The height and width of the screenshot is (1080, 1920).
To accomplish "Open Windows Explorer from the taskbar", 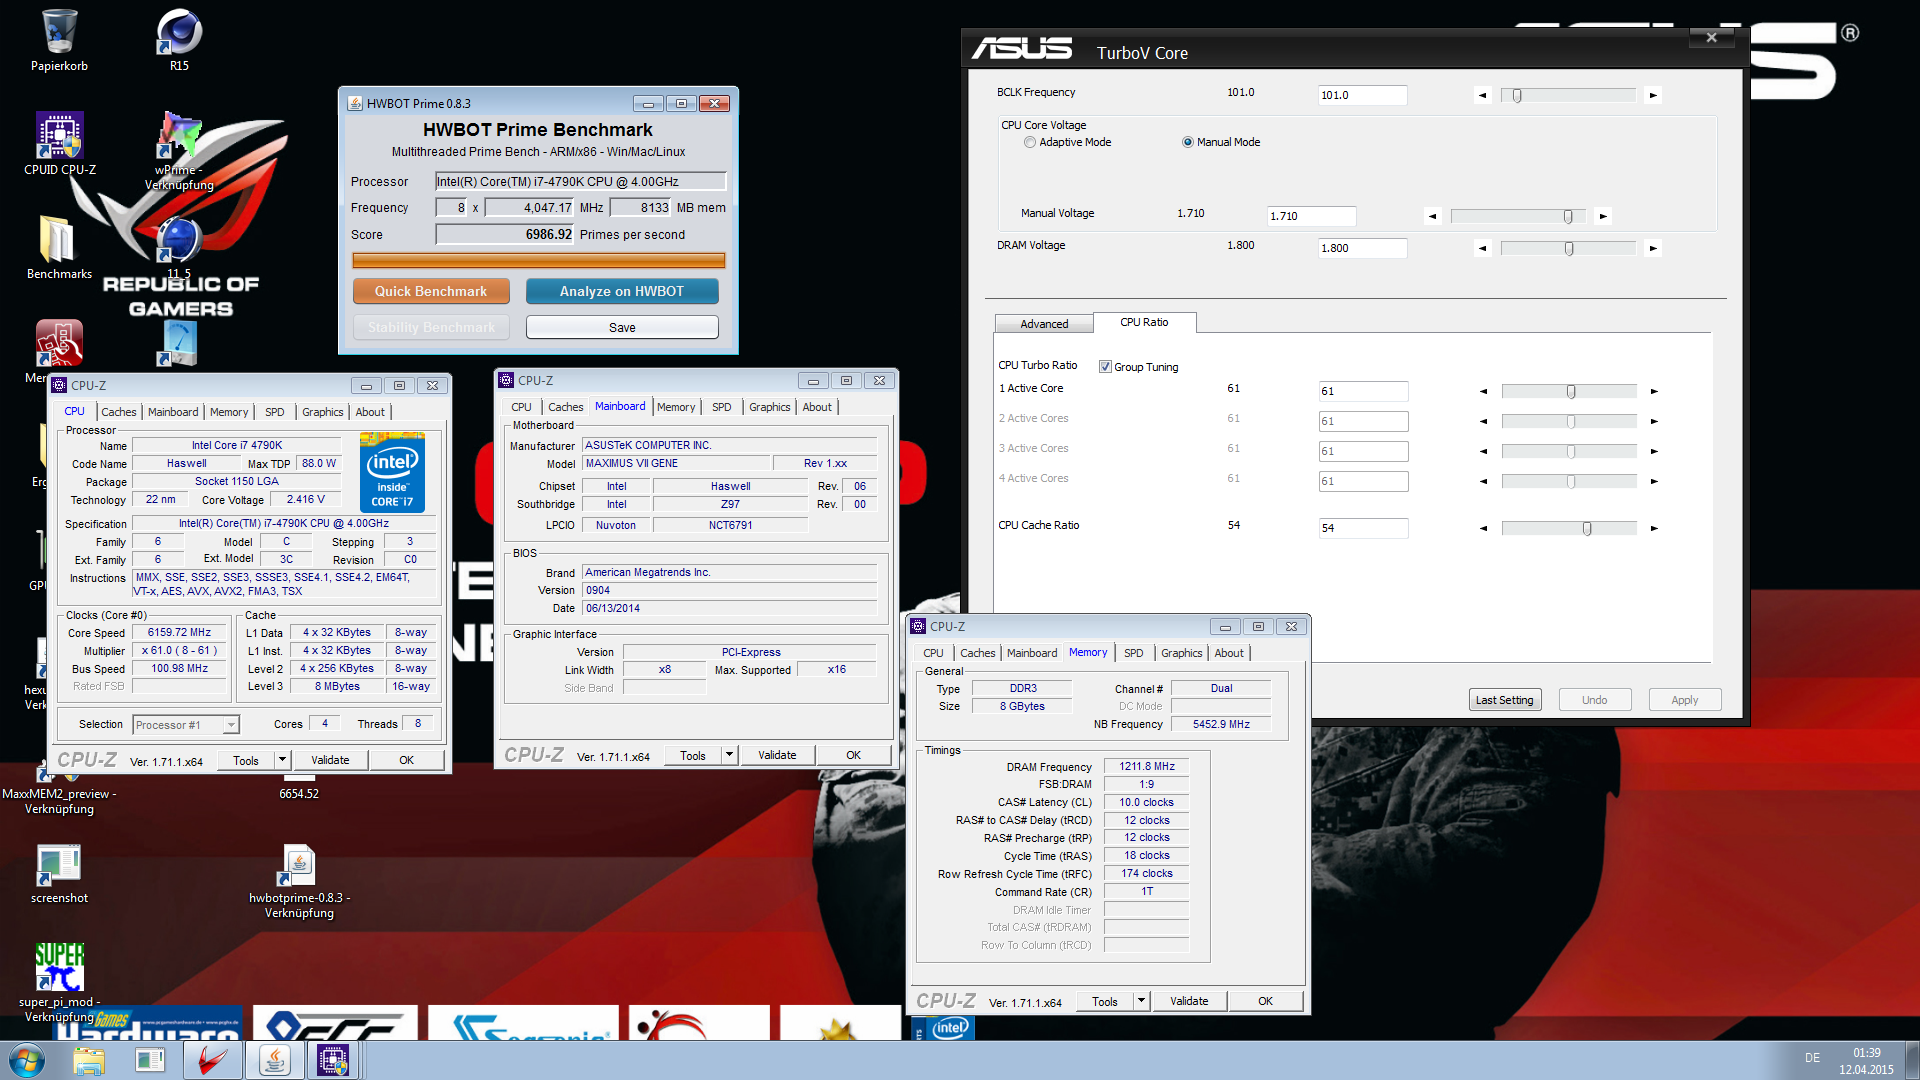I will pyautogui.click(x=89, y=1061).
